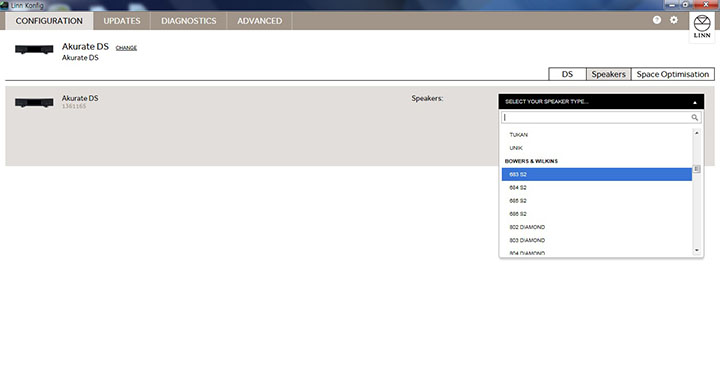Select 685 S2 speaker option
Viewport: 720px width, 384px height.
(x=596, y=201)
